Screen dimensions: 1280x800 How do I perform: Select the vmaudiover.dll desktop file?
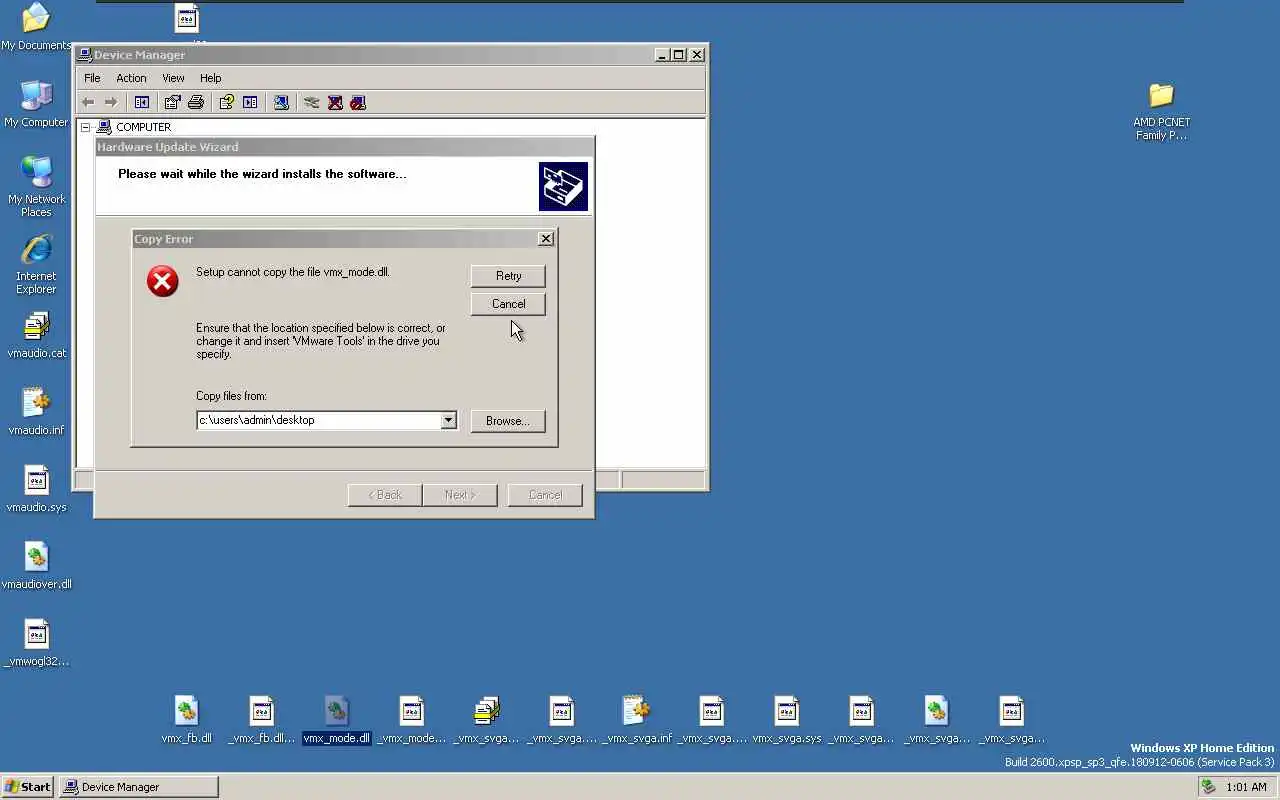[36, 566]
